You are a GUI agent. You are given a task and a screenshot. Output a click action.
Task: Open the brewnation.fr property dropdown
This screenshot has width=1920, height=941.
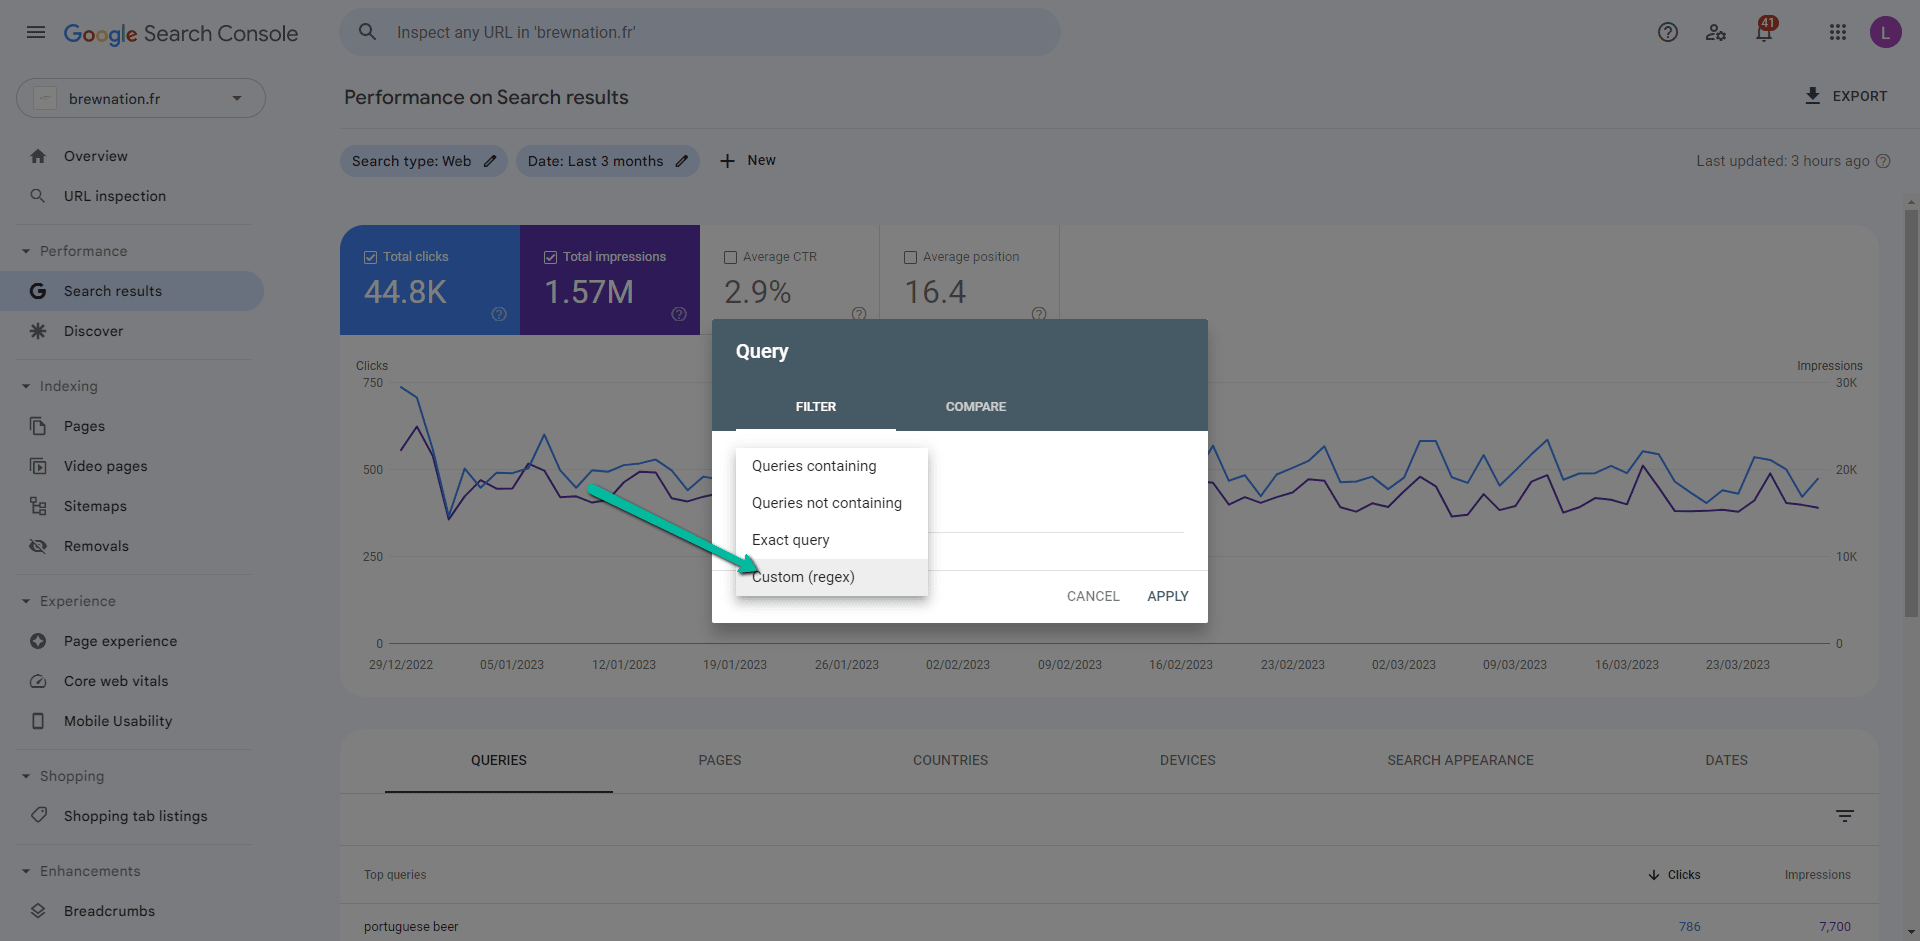(141, 98)
